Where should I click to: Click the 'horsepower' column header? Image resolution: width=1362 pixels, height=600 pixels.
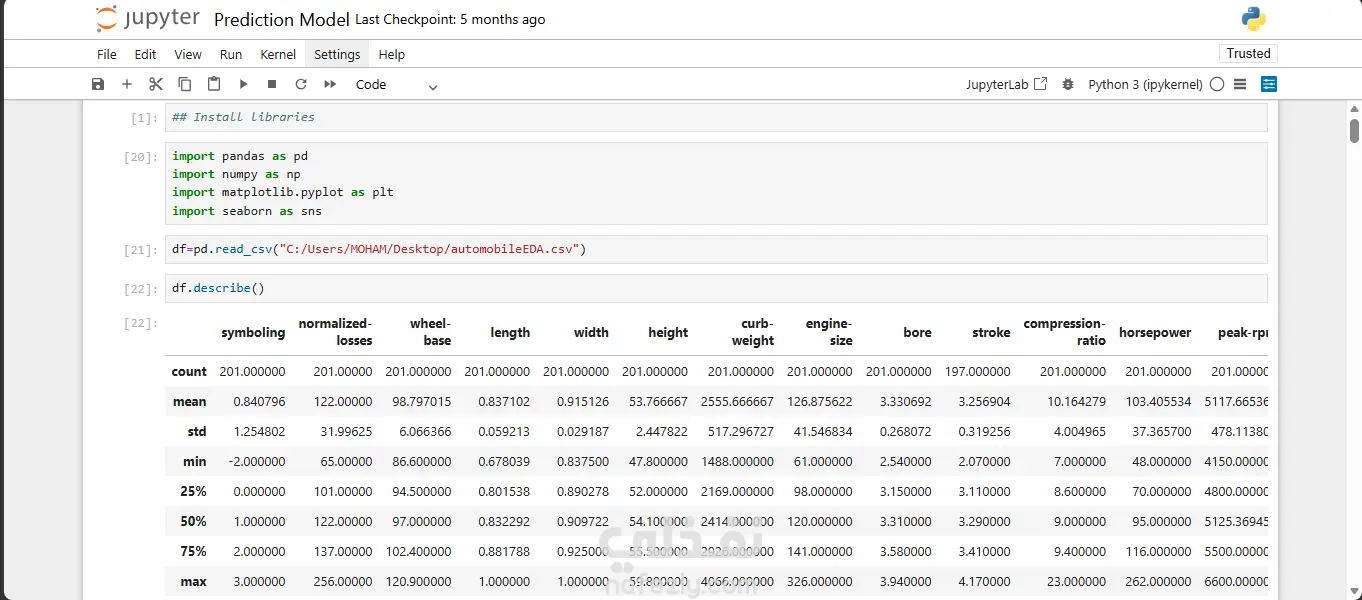[x=1155, y=333]
